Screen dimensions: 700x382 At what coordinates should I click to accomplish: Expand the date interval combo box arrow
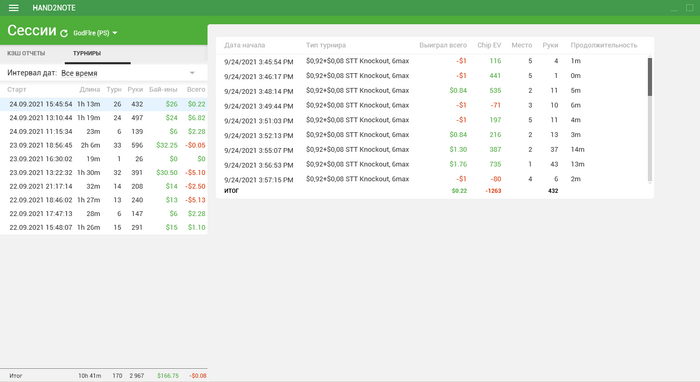[x=192, y=73]
